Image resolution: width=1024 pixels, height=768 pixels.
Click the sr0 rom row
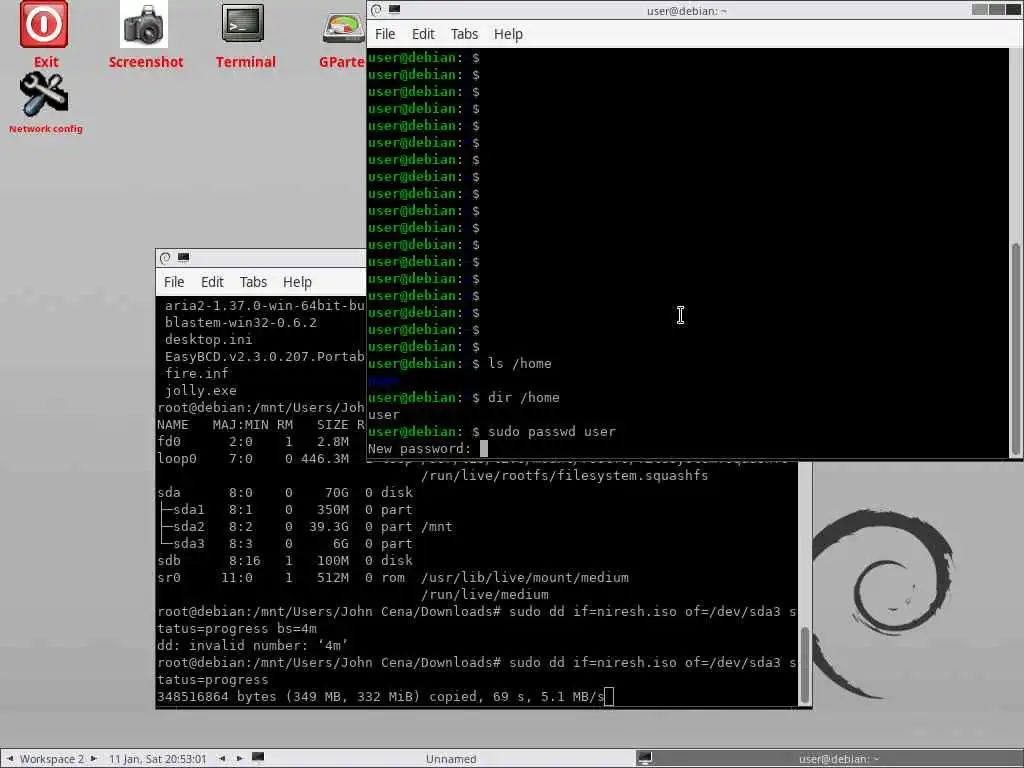[x=392, y=577]
